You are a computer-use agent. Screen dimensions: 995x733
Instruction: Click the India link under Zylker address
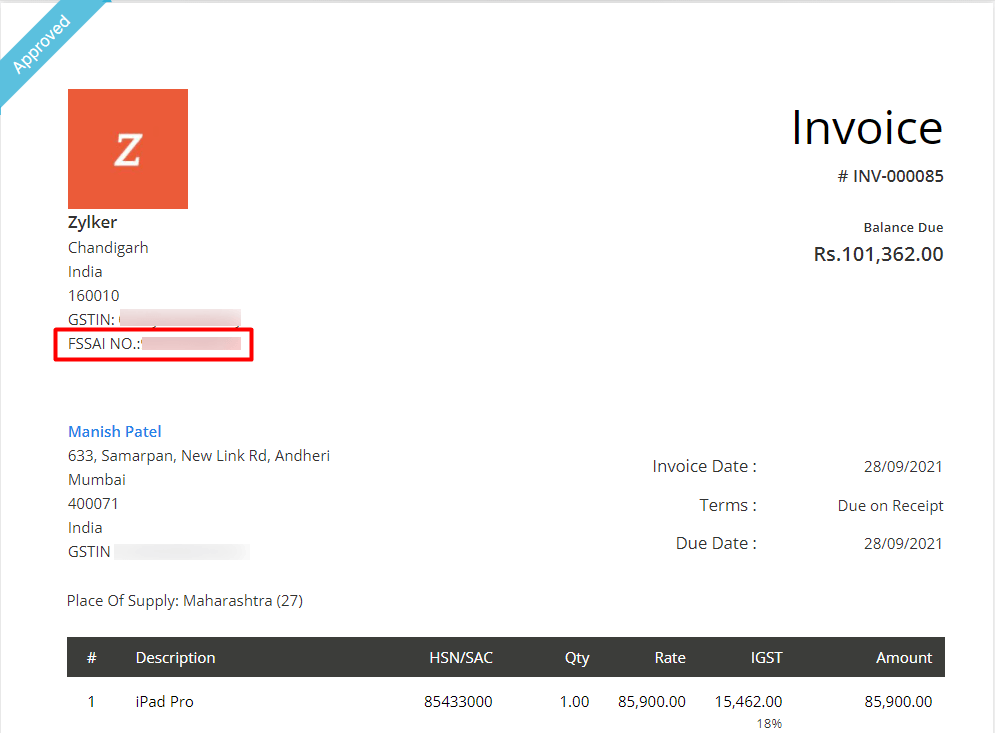point(84,271)
